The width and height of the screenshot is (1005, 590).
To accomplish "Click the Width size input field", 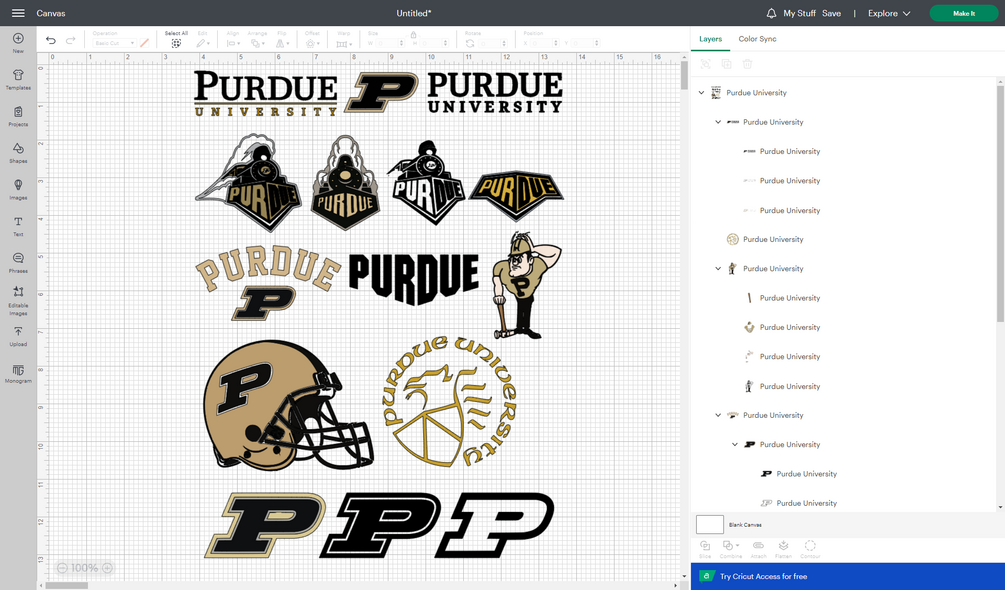I will click(x=390, y=44).
